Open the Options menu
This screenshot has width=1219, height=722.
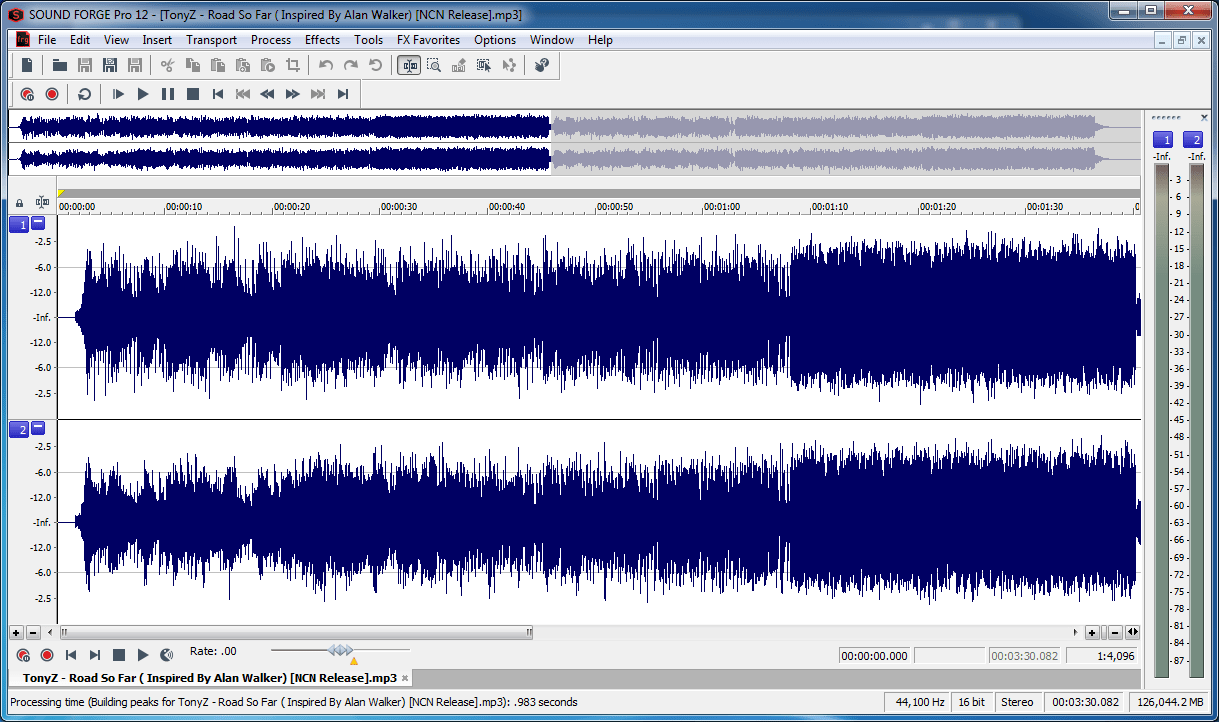[495, 40]
